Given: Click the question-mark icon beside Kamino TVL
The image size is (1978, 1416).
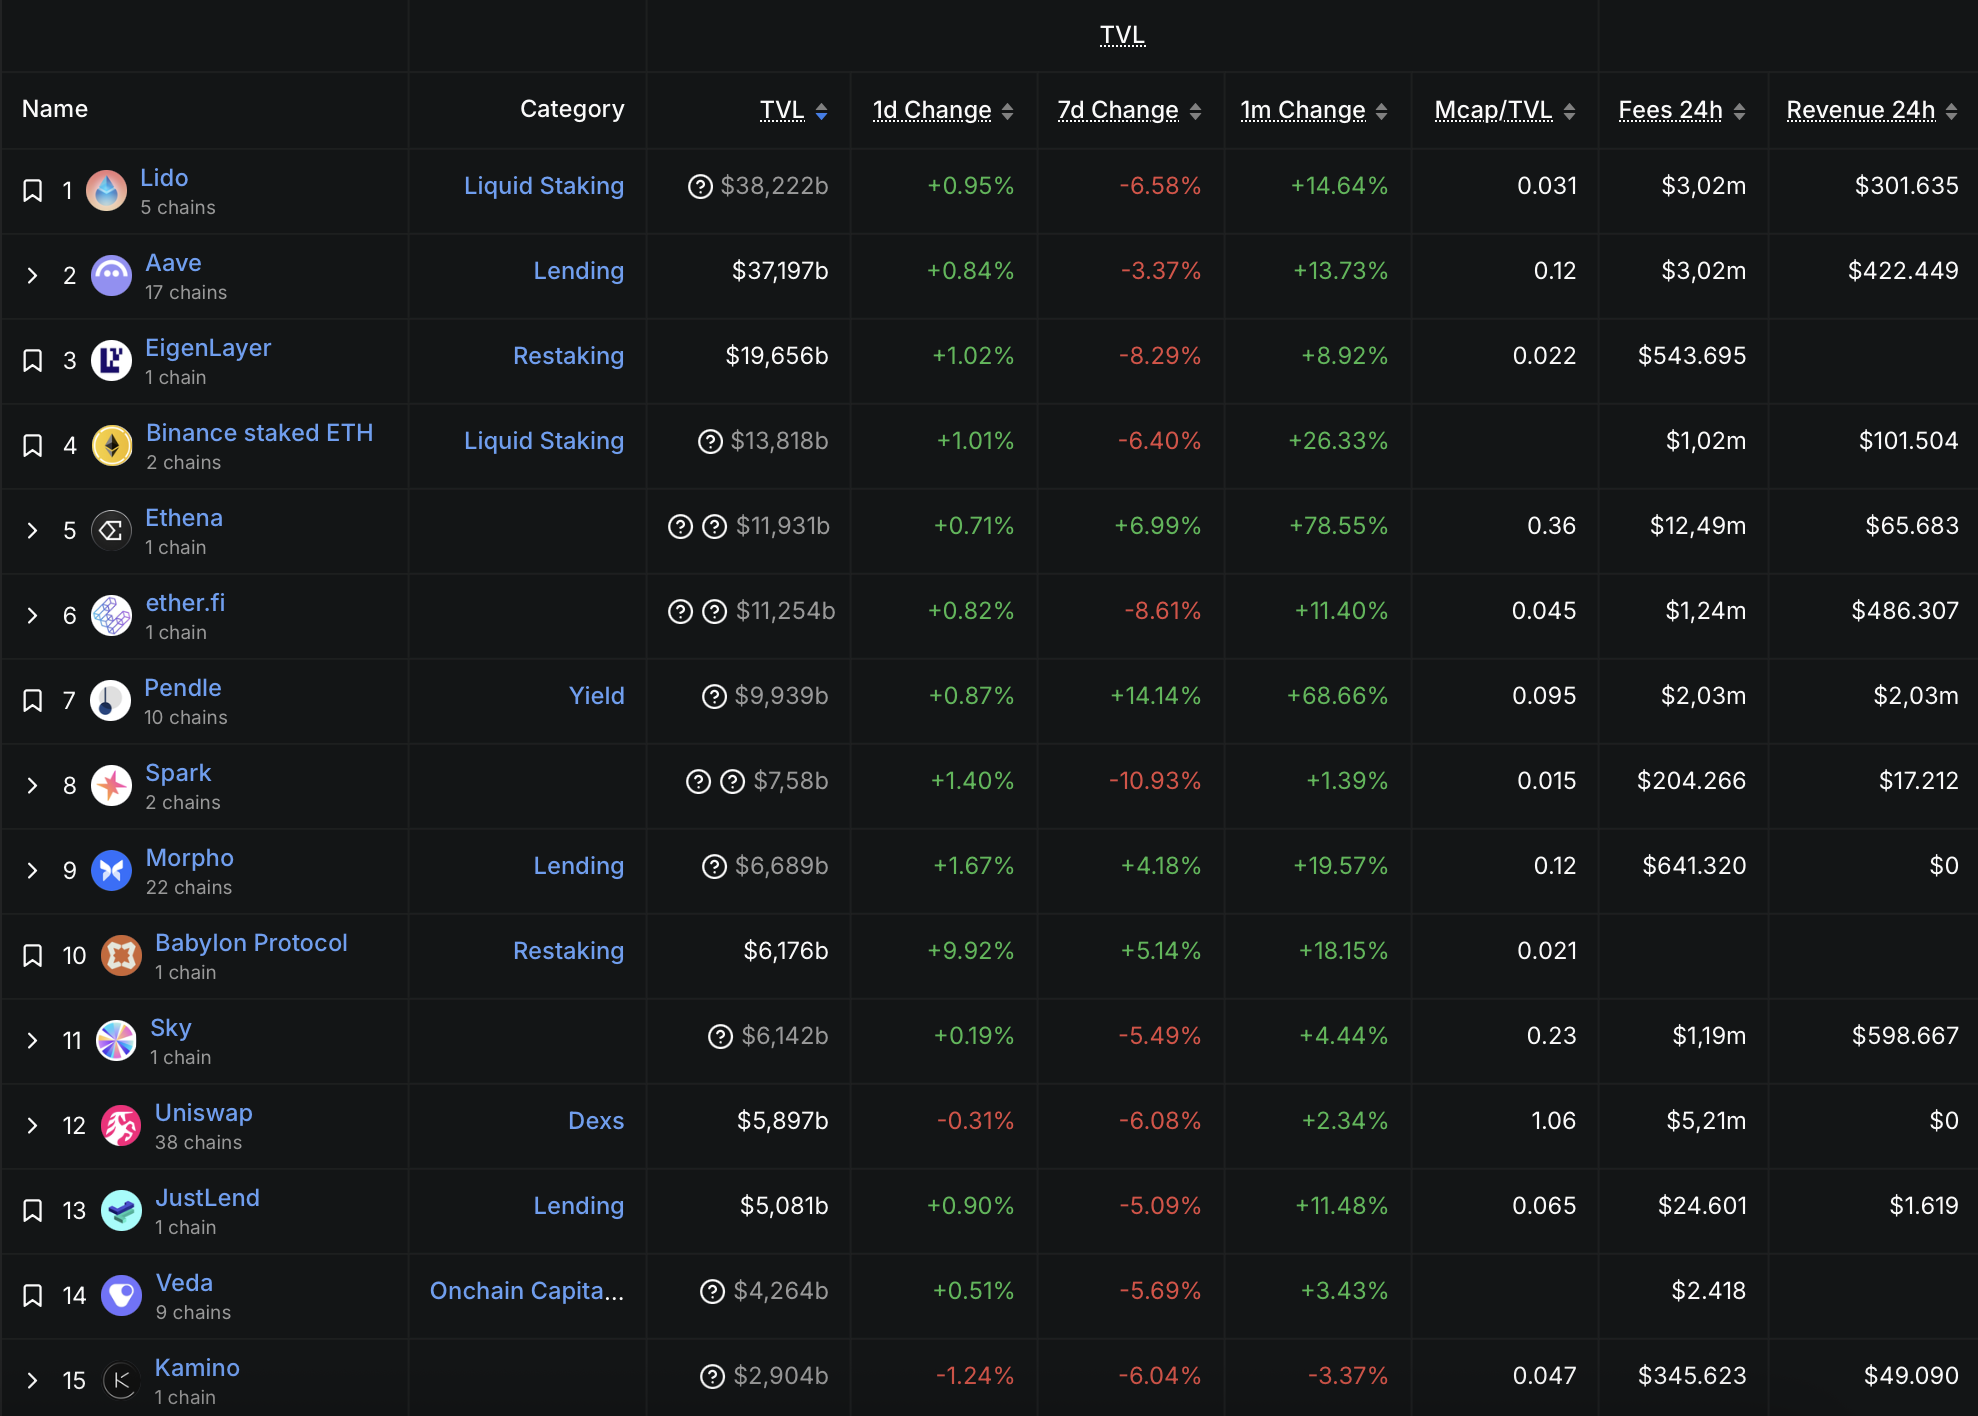Looking at the screenshot, I should coord(712,1377).
